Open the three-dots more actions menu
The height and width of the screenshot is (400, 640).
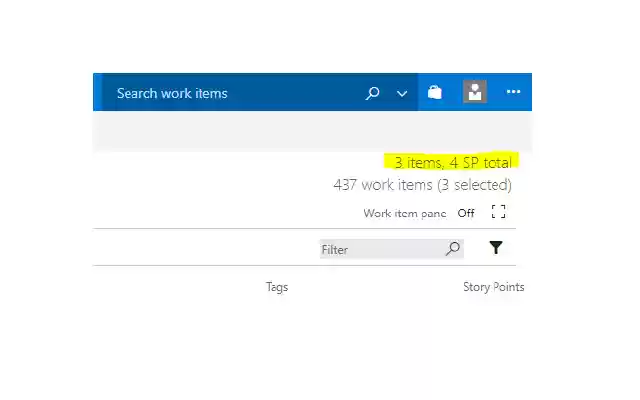click(x=513, y=92)
